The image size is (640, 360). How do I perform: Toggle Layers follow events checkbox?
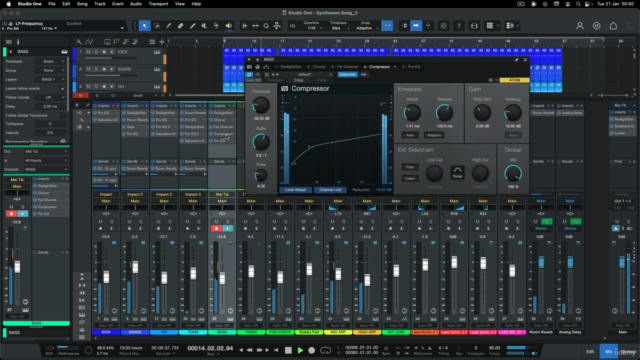pos(62,88)
